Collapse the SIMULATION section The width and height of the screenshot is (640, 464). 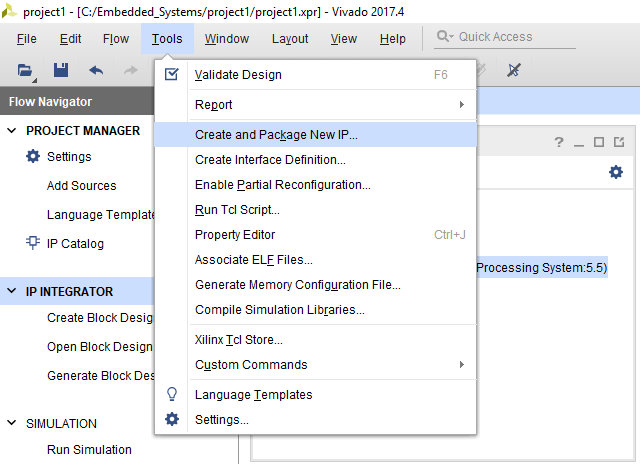coord(12,423)
